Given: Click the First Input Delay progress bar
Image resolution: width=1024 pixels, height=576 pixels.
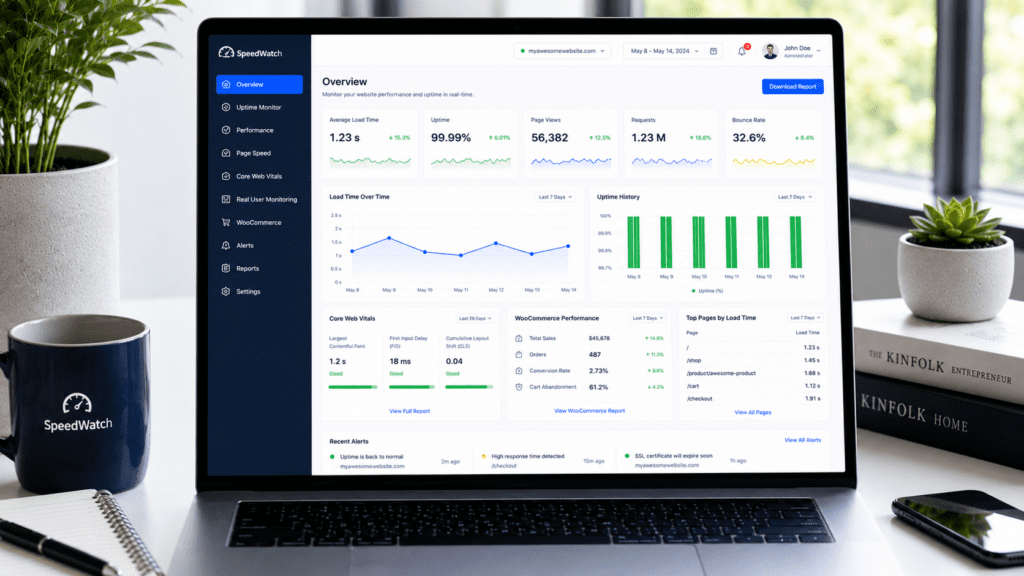Looking at the screenshot, I should click(x=411, y=387).
